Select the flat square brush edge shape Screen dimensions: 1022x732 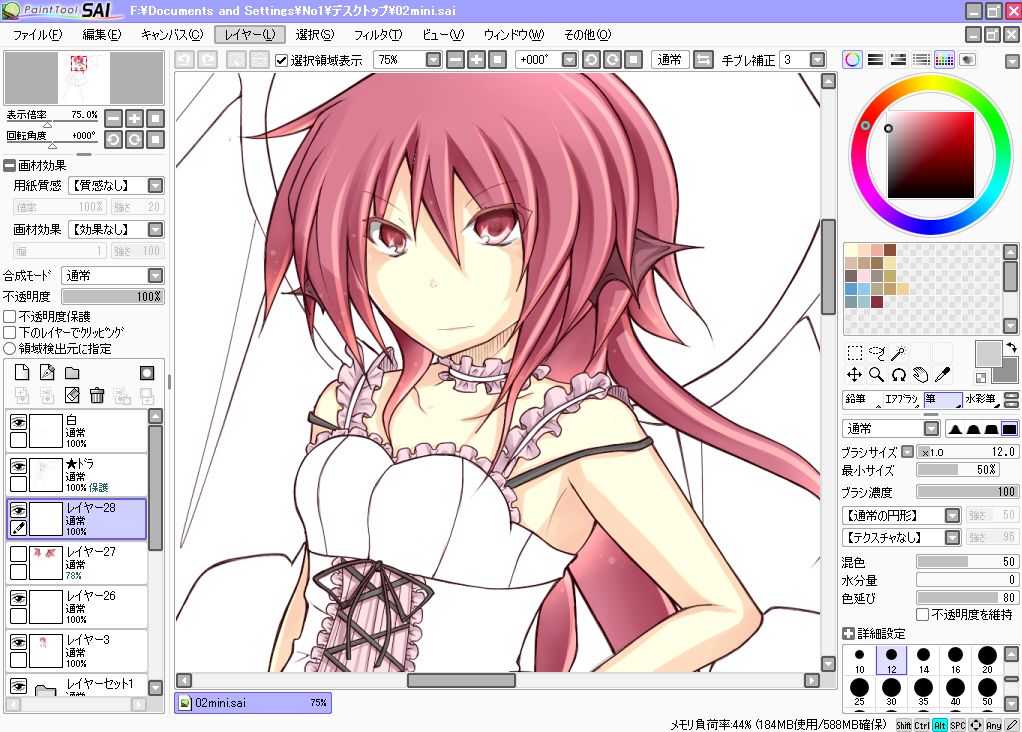pos(1009,429)
